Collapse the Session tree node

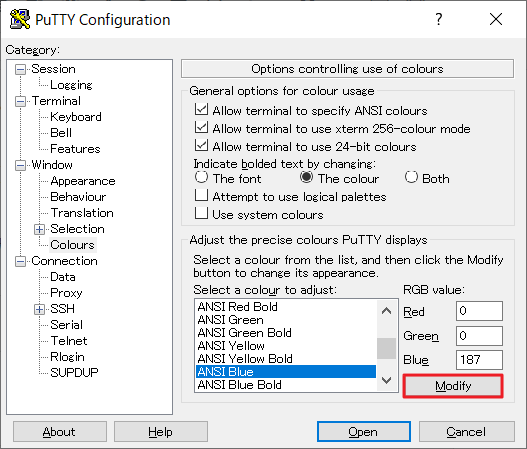pos(21,70)
